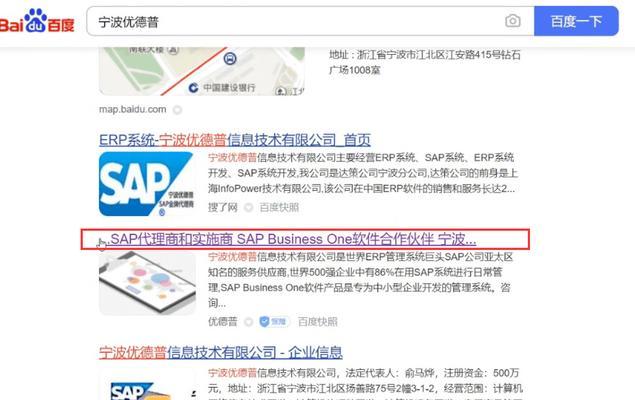Click the Baidu logo

pyautogui.click(x=38, y=20)
